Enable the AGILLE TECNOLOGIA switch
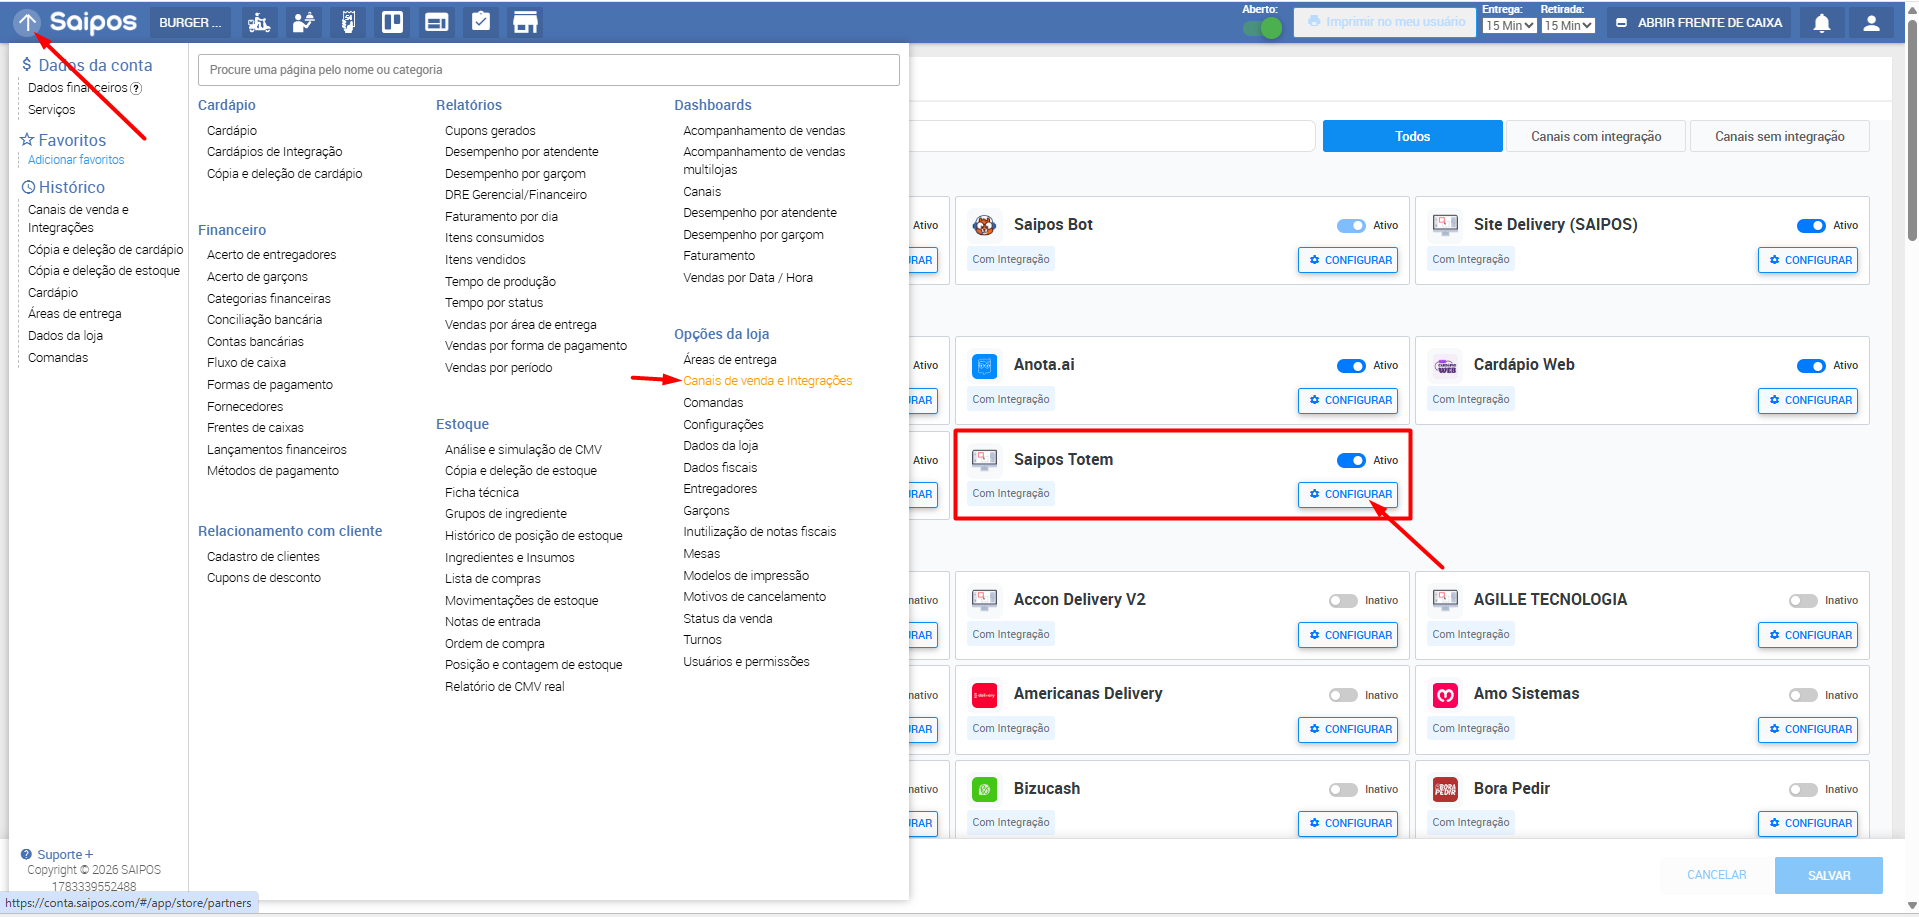The height and width of the screenshot is (917, 1919). point(1803,601)
